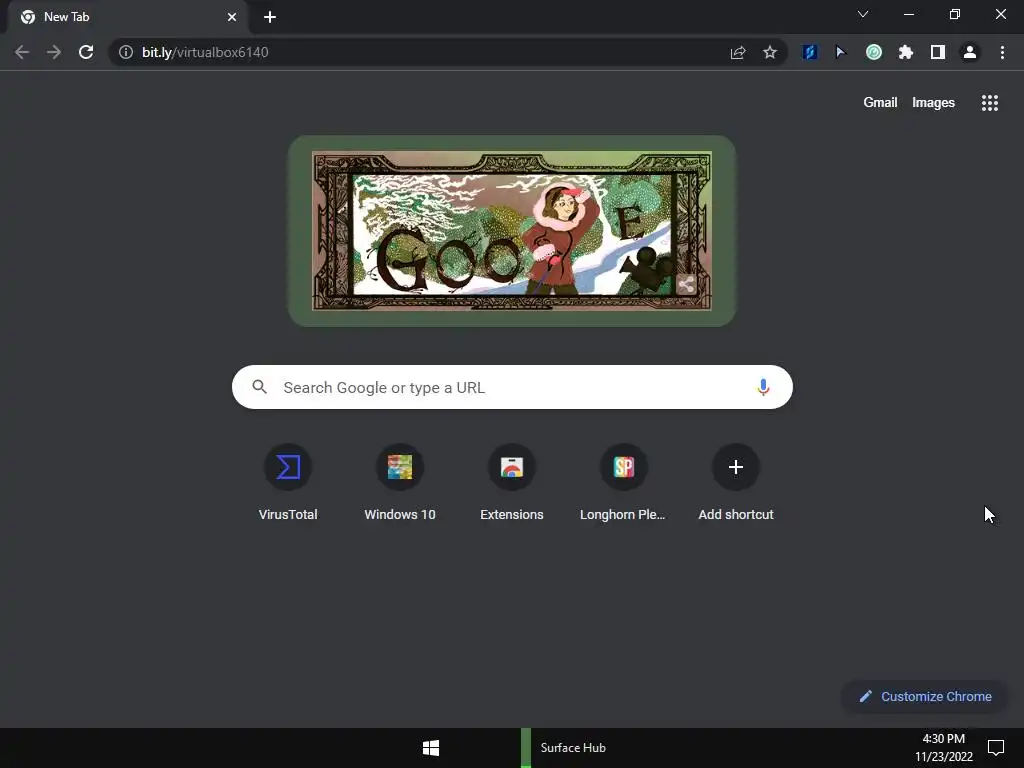Open a new tab with plus button
This screenshot has height=768, width=1024.
point(270,17)
